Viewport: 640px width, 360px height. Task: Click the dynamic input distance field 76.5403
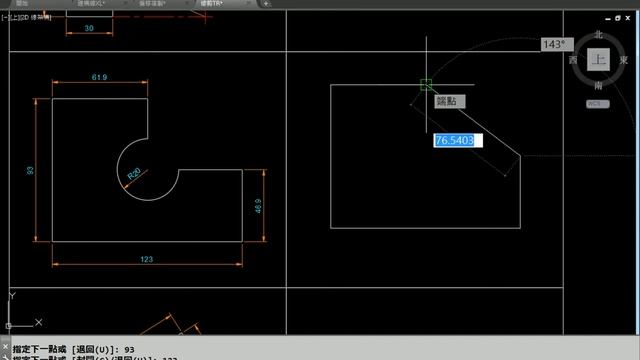[x=458, y=140]
